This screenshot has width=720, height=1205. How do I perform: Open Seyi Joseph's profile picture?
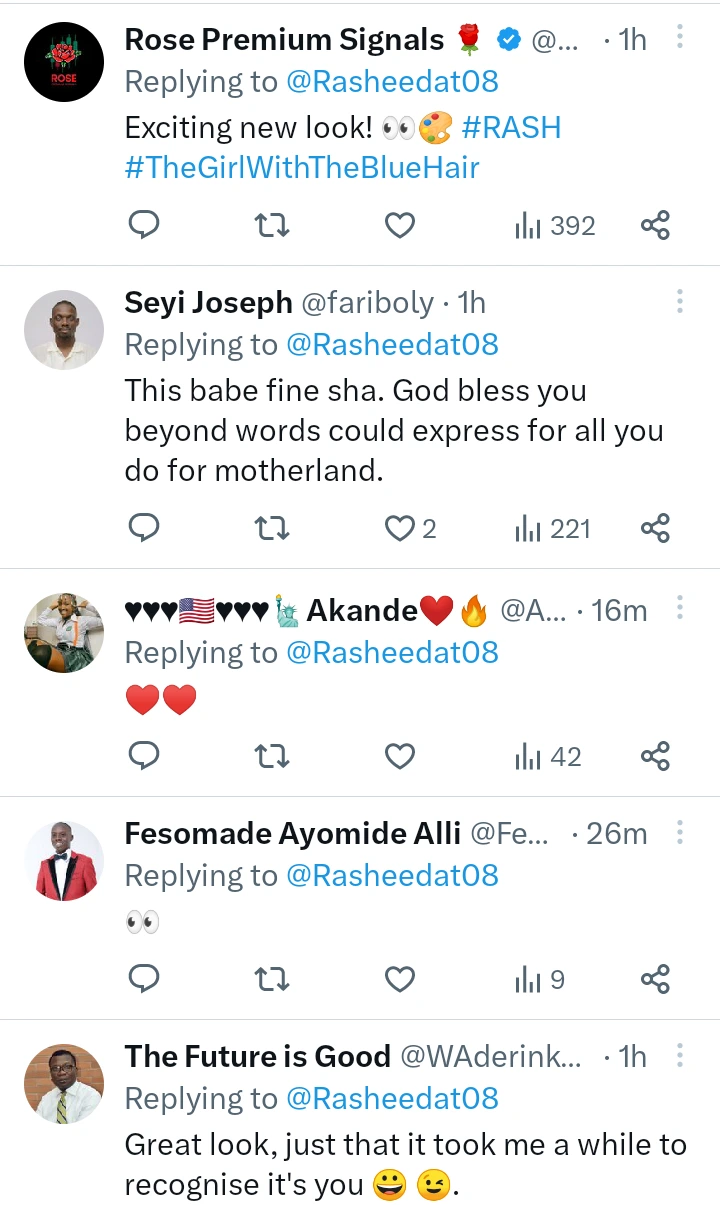click(64, 330)
